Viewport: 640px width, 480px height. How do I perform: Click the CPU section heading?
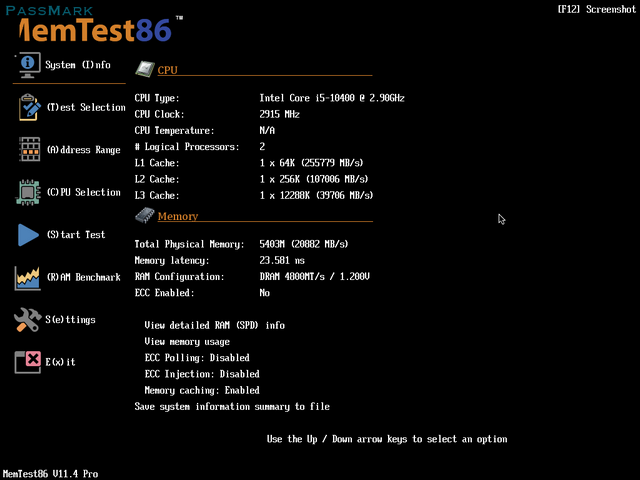click(x=167, y=70)
